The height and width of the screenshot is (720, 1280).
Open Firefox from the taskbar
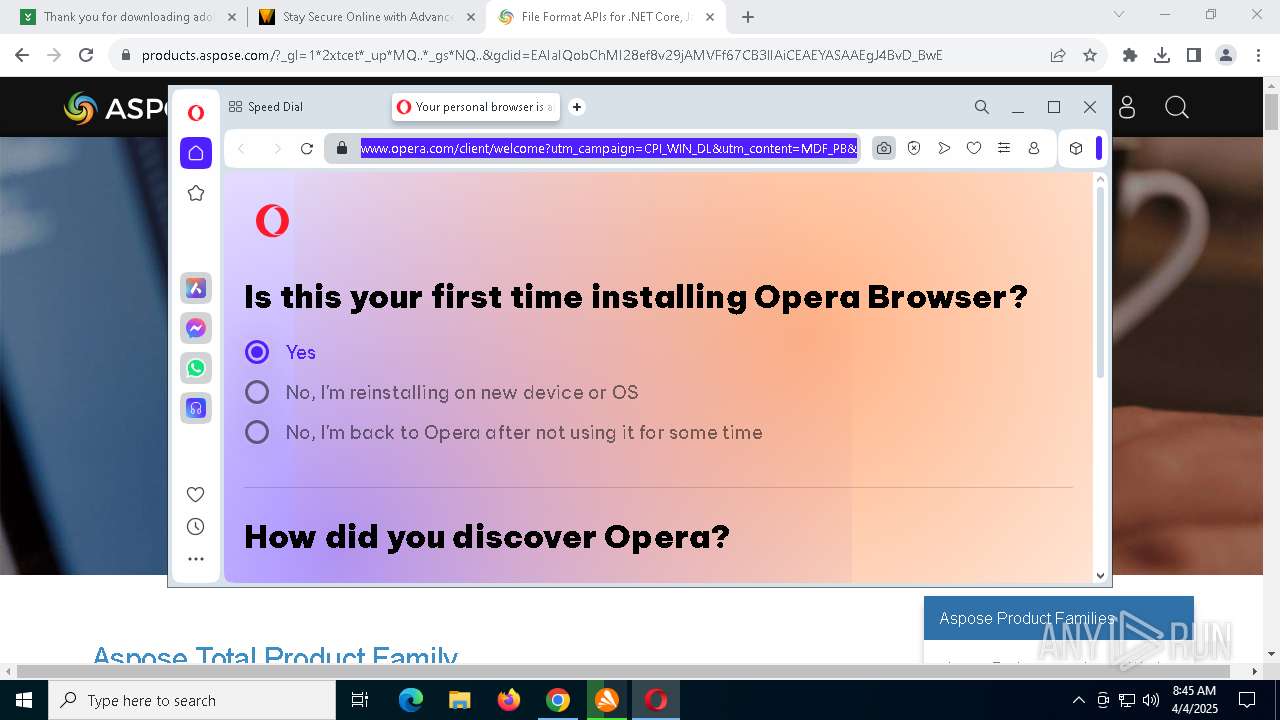[509, 700]
